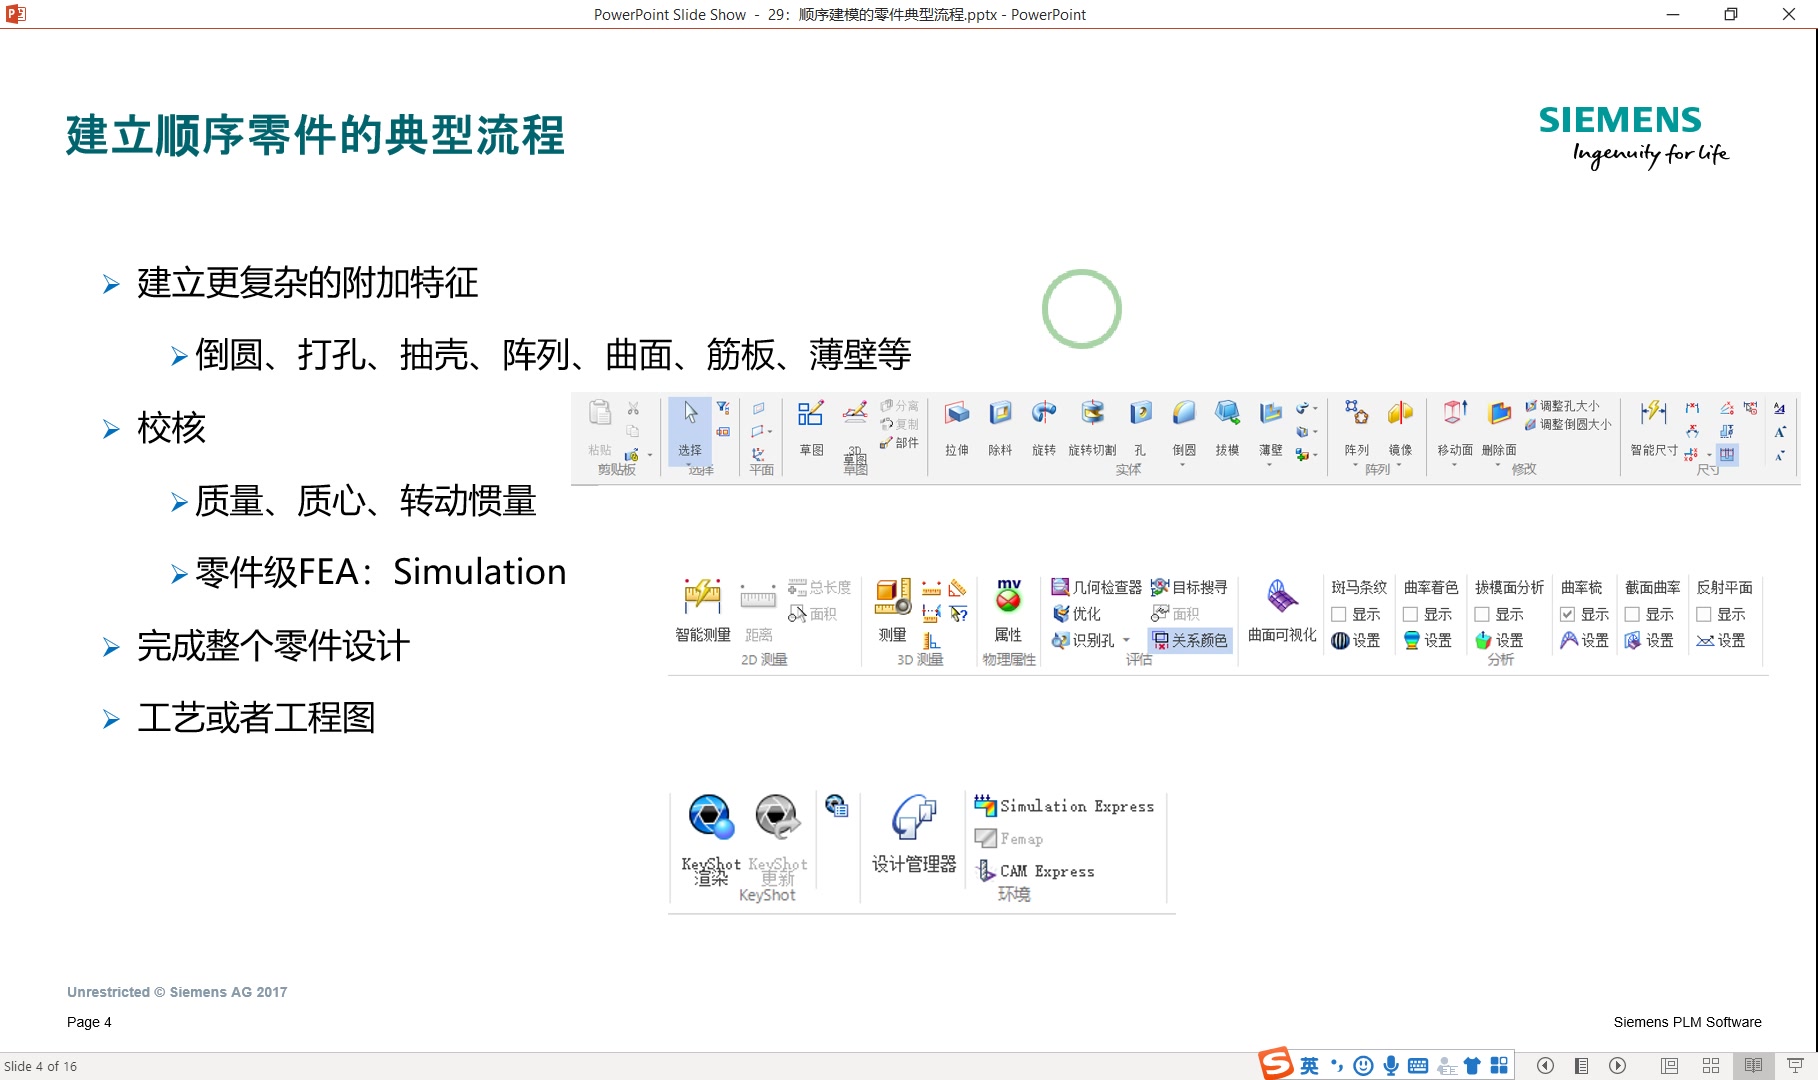This screenshot has width=1818, height=1080.
Task: Expand dropdown arrow under 移动面
Action: click(1454, 465)
